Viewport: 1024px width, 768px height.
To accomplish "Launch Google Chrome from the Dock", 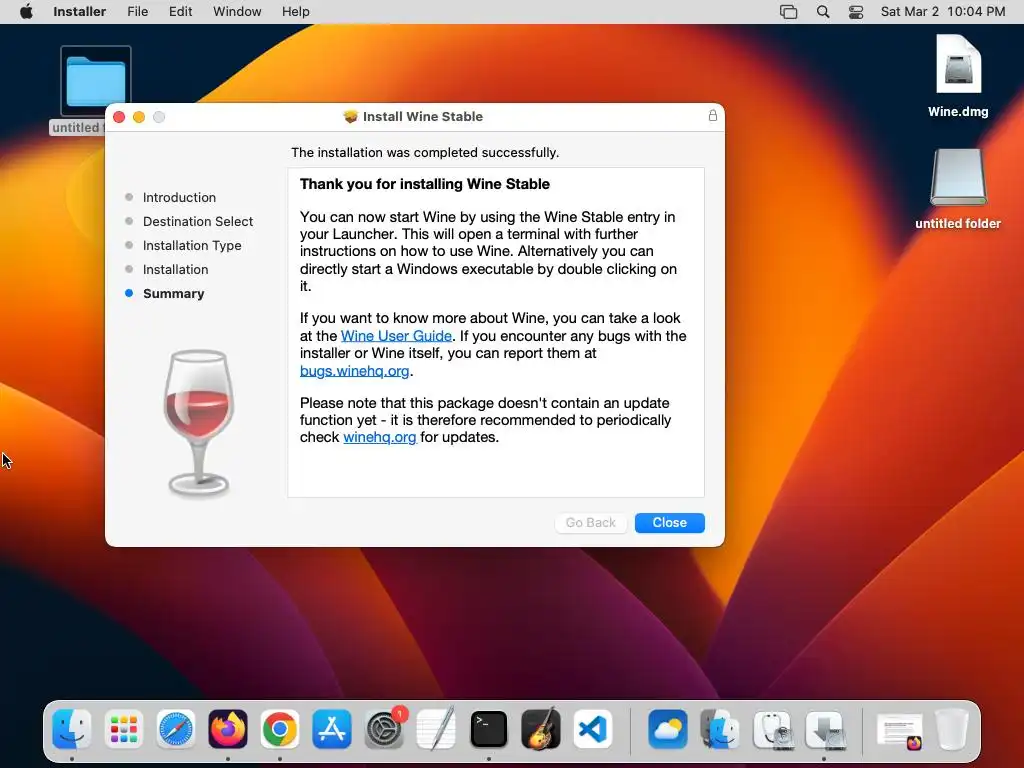I will [x=280, y=729].
